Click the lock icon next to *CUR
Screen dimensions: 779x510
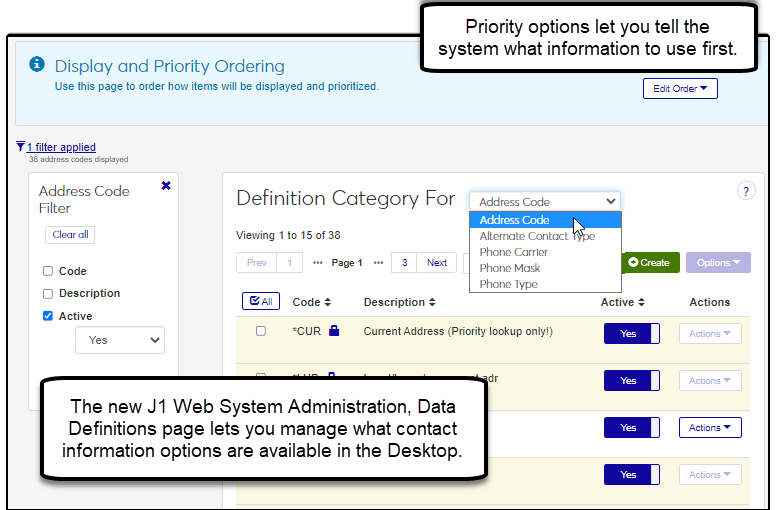click(334, 331)
